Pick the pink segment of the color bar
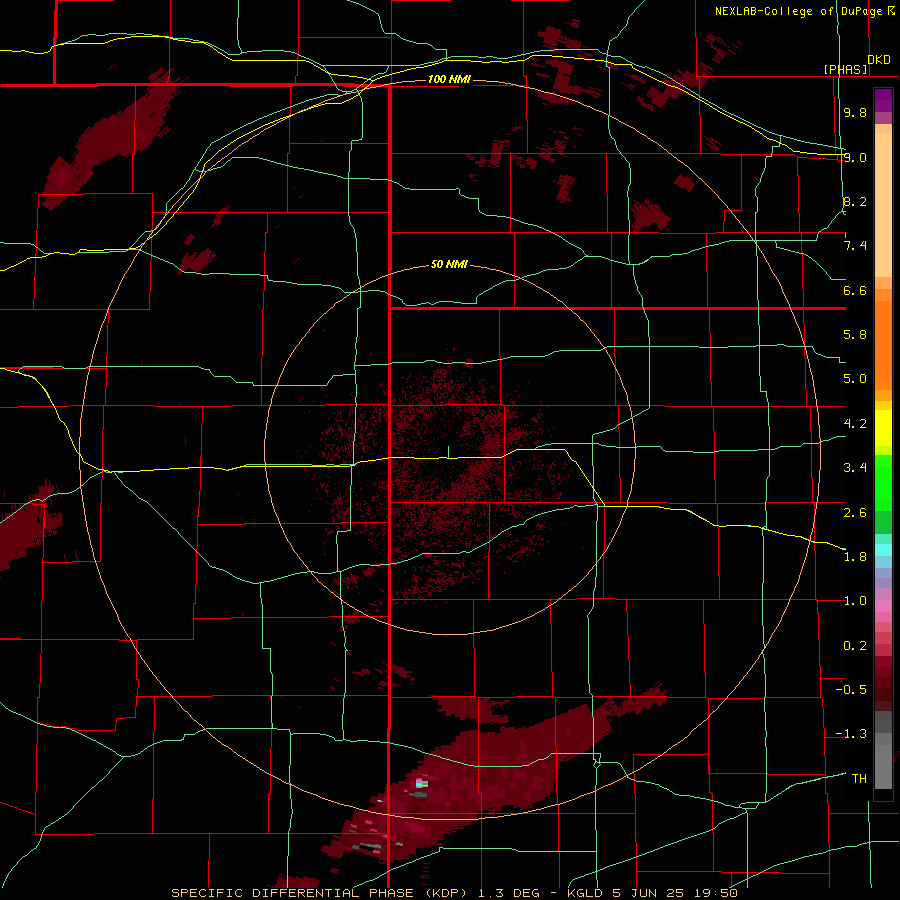900x900 pixels. click(x=883, y=606)
